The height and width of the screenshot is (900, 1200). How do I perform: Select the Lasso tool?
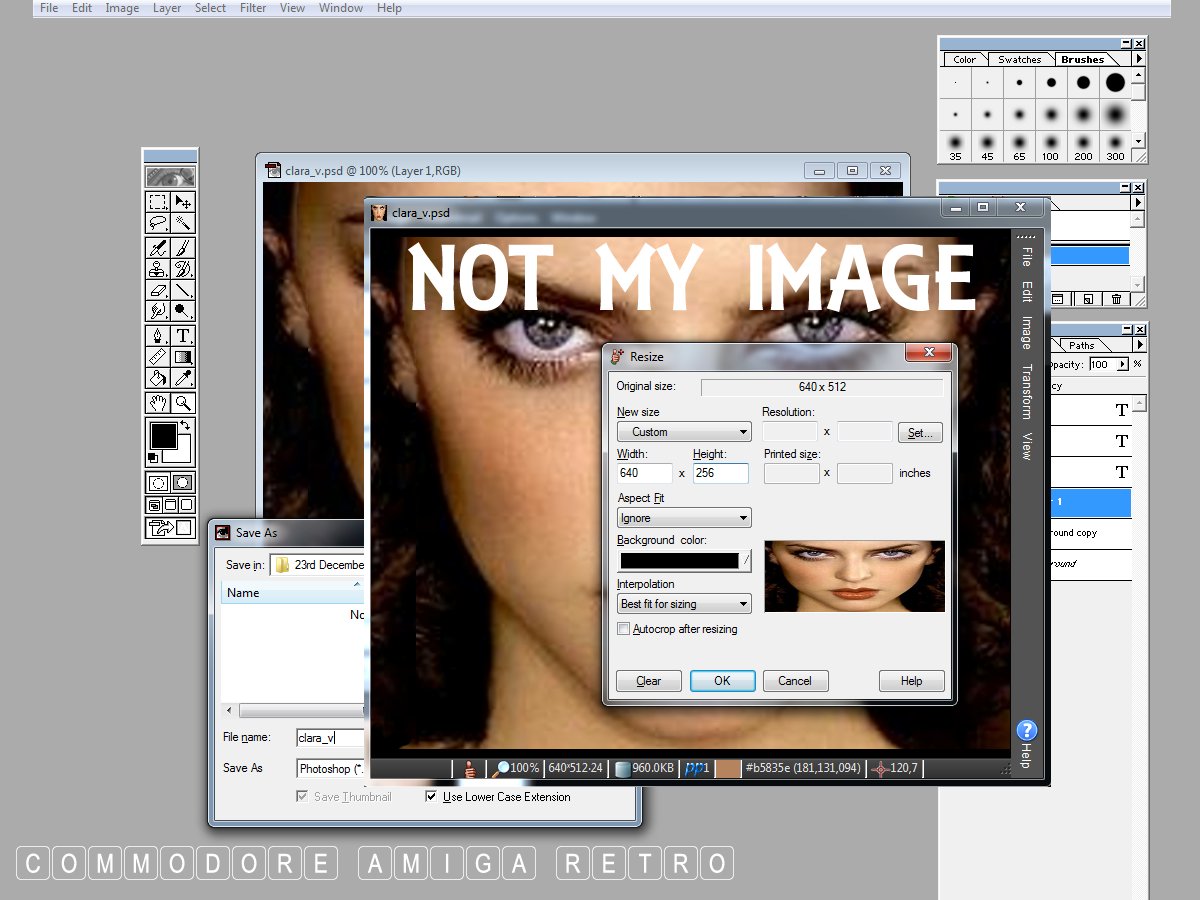click(x=158, y=223)
